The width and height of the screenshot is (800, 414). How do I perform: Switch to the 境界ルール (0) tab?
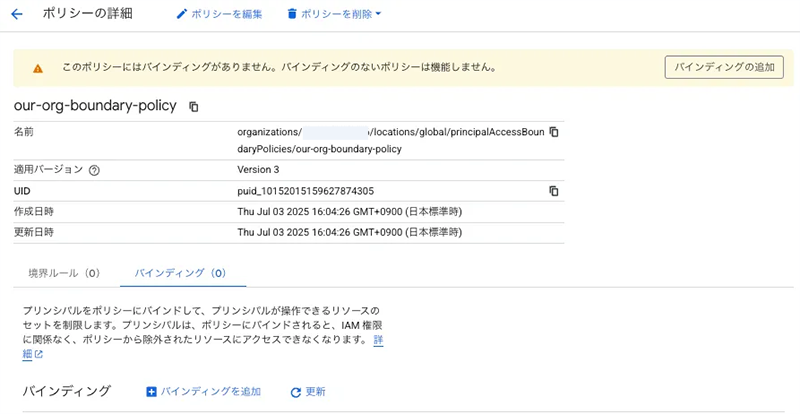[x=64, y=272]
